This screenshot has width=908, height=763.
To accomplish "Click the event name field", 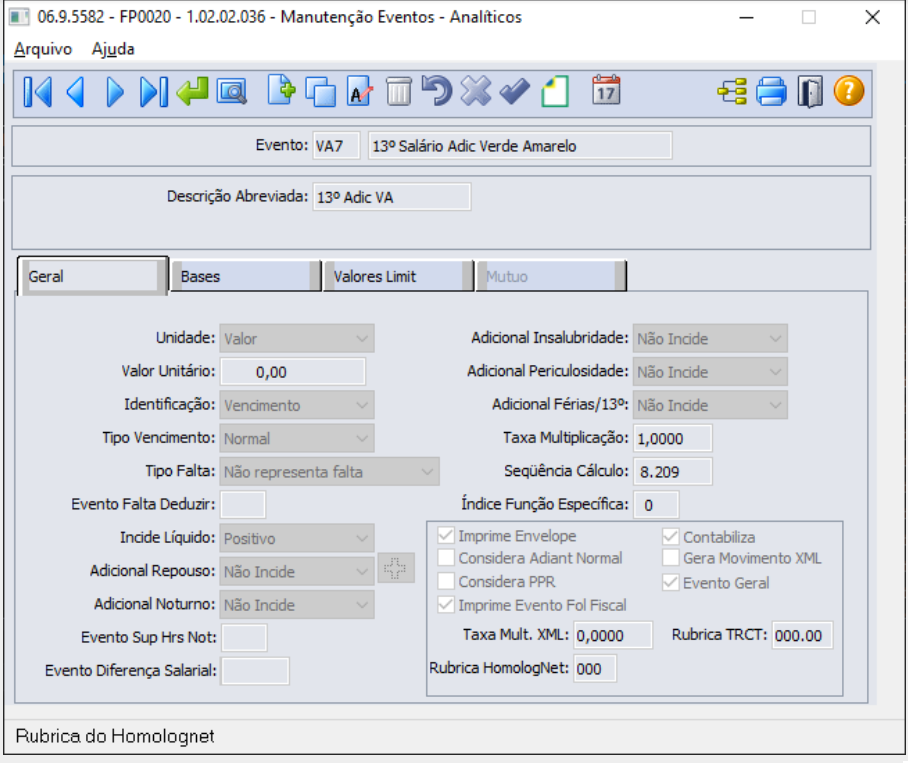I will pos(520,145).
